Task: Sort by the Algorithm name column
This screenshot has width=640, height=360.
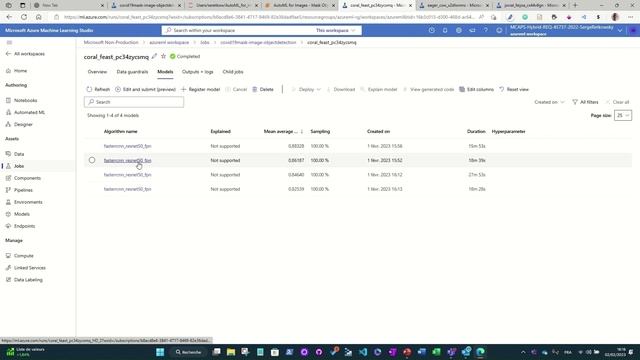Action: tap(120, 131)
